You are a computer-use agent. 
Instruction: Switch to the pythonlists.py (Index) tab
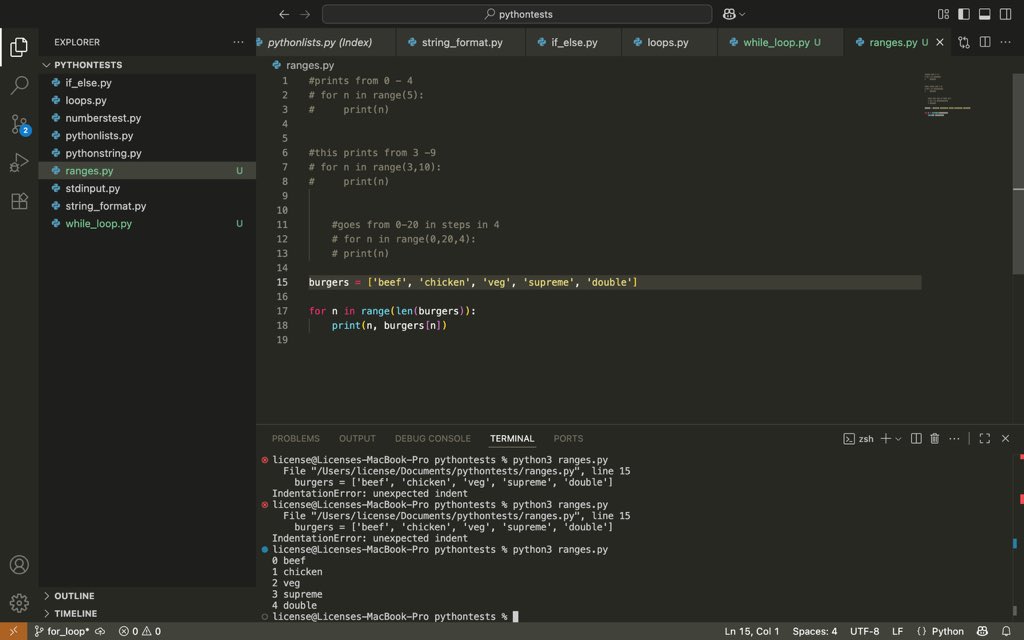(x=320, y=42)
